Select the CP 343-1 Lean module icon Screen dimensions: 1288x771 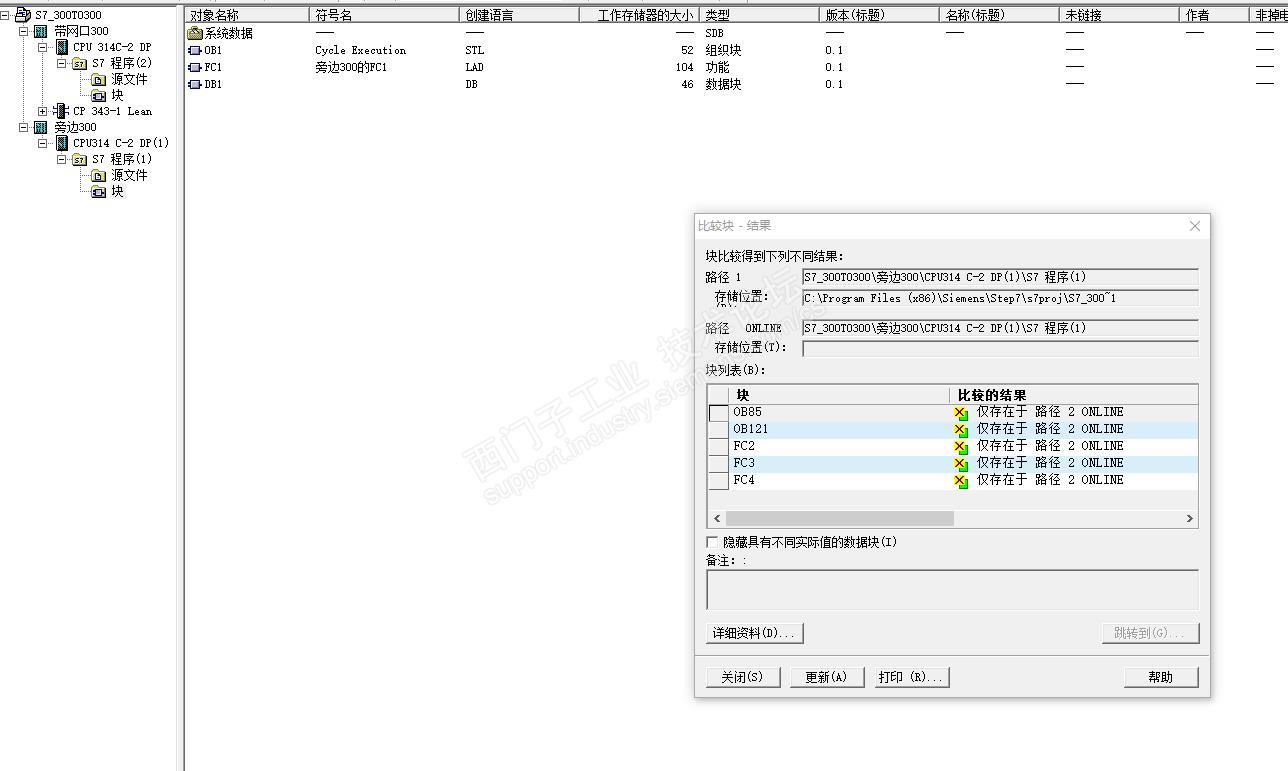[x=61, y=111]
